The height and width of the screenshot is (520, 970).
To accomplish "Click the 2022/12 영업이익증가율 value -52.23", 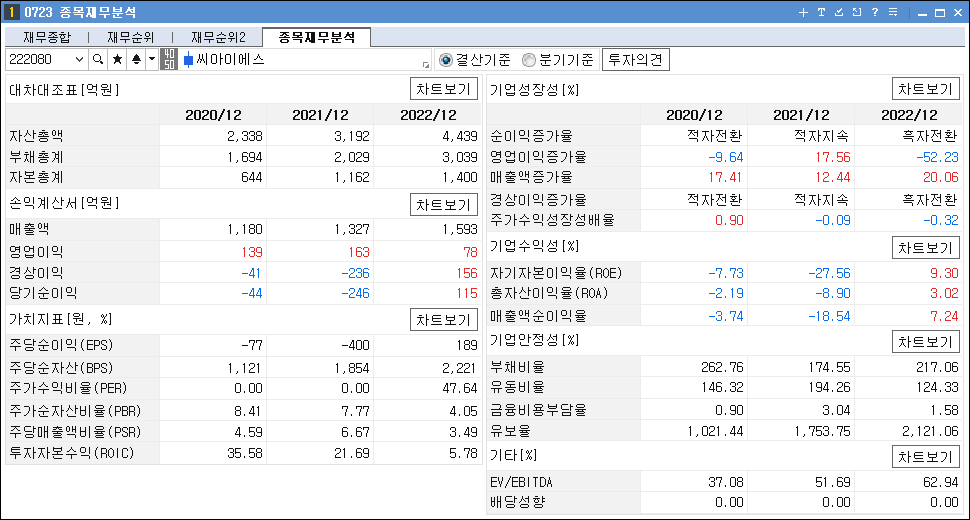I will point(937,157).
